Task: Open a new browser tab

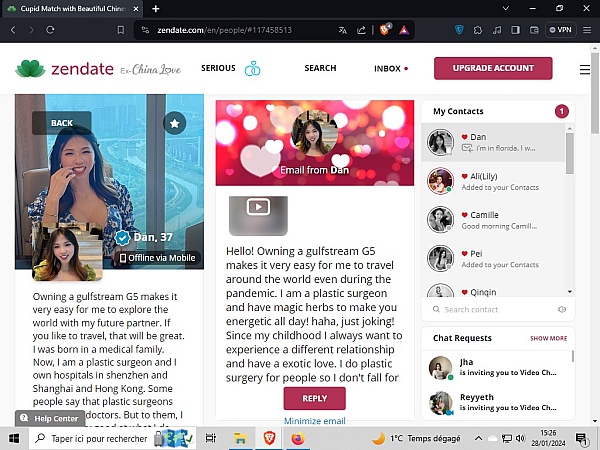Action: 156,8
